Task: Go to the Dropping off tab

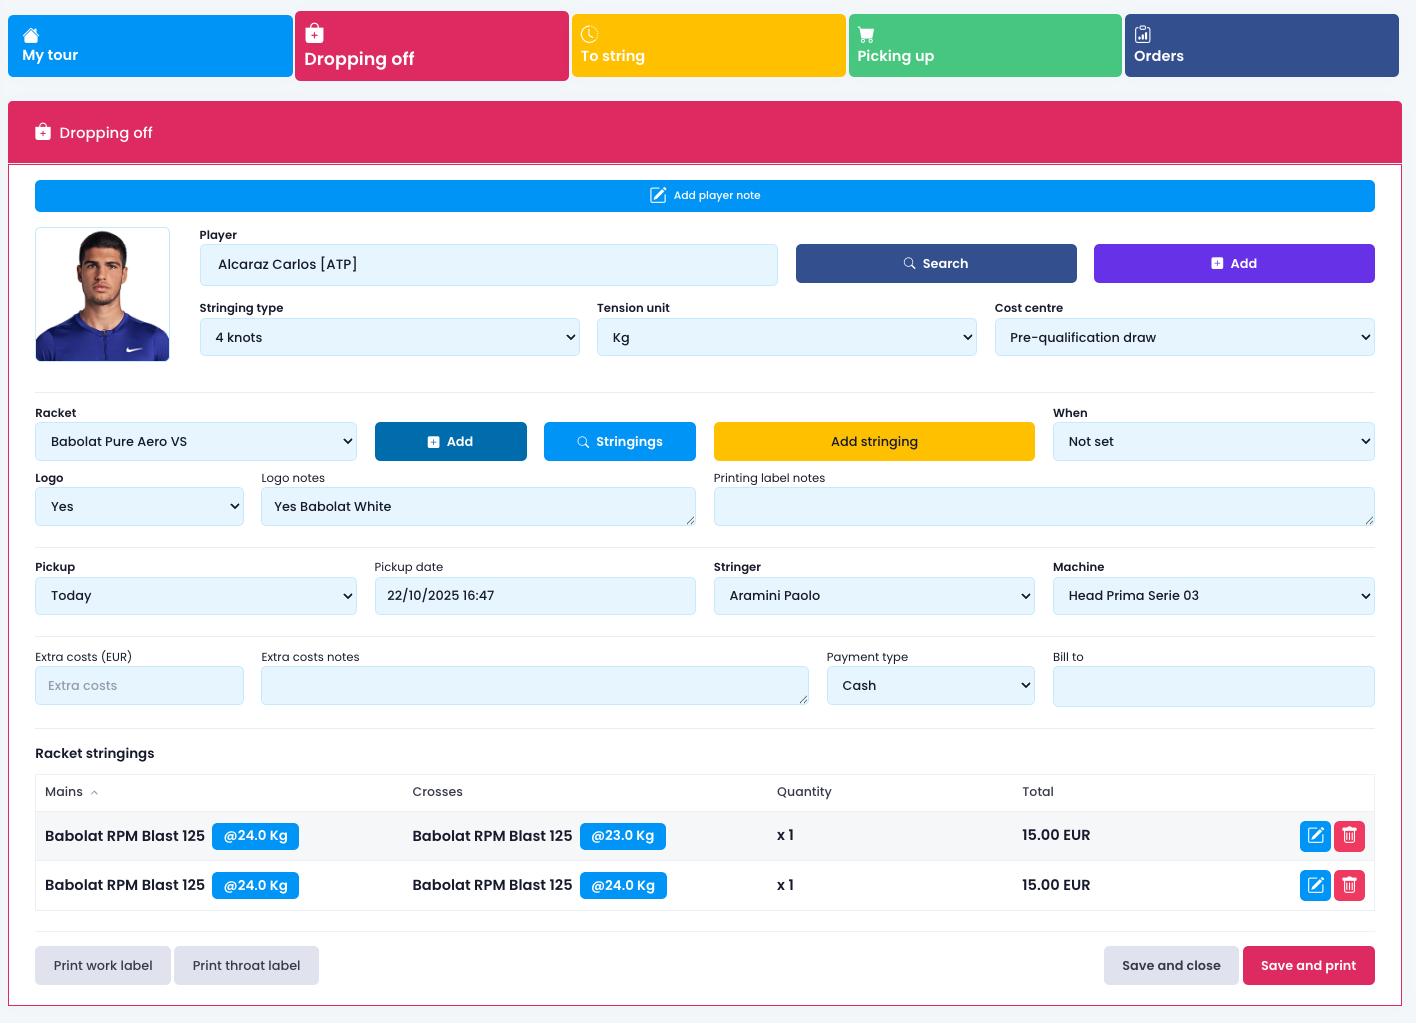Action: point(431,47)
